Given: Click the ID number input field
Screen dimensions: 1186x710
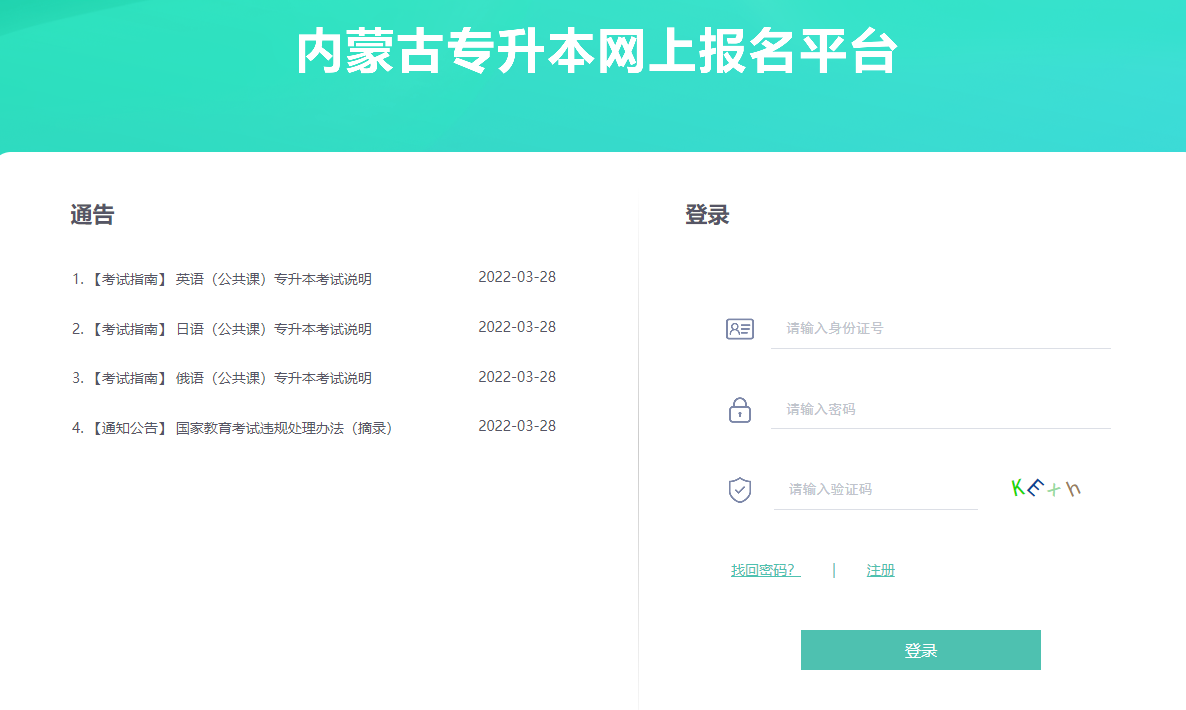Looking at the screenshot, I should click(900, 328).
